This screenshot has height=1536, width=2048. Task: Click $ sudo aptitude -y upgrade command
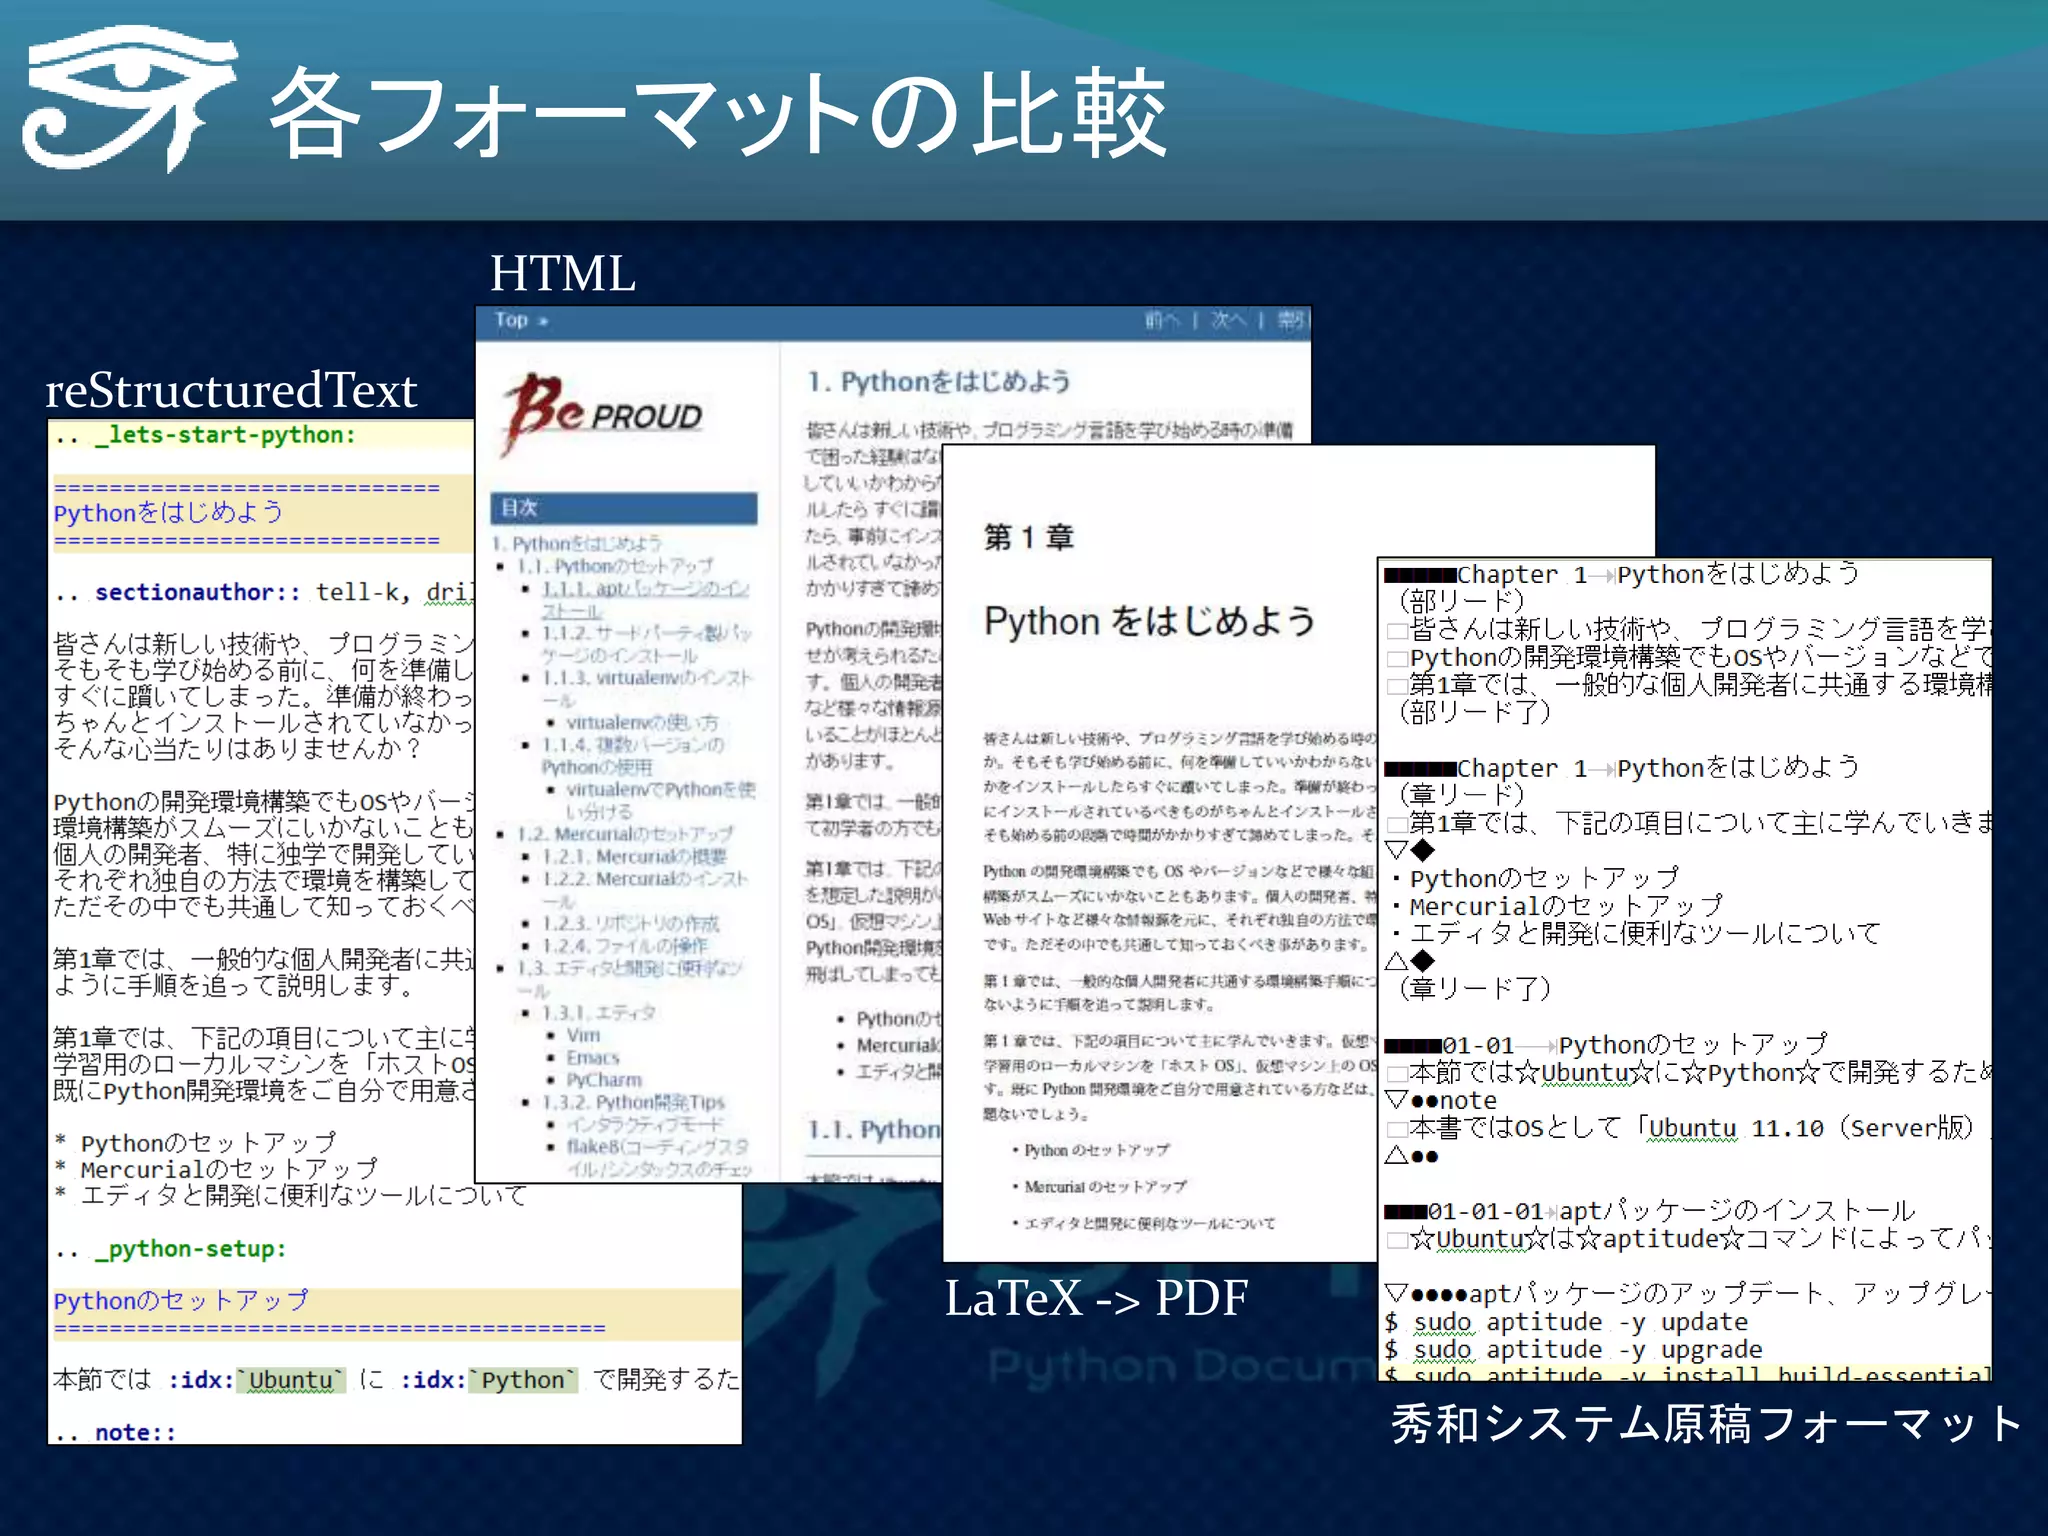[1573, 1350]
